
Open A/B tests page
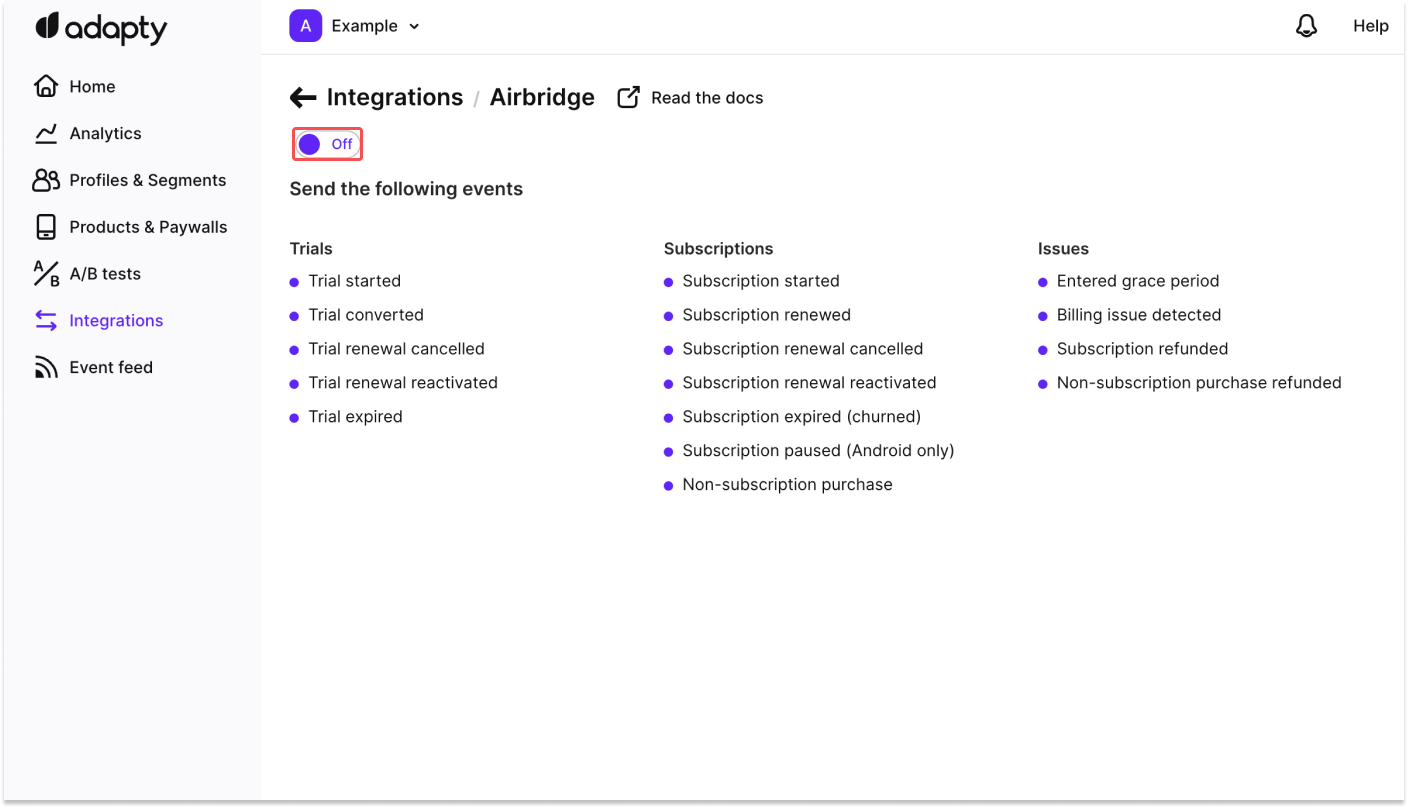tap(105, 274)
